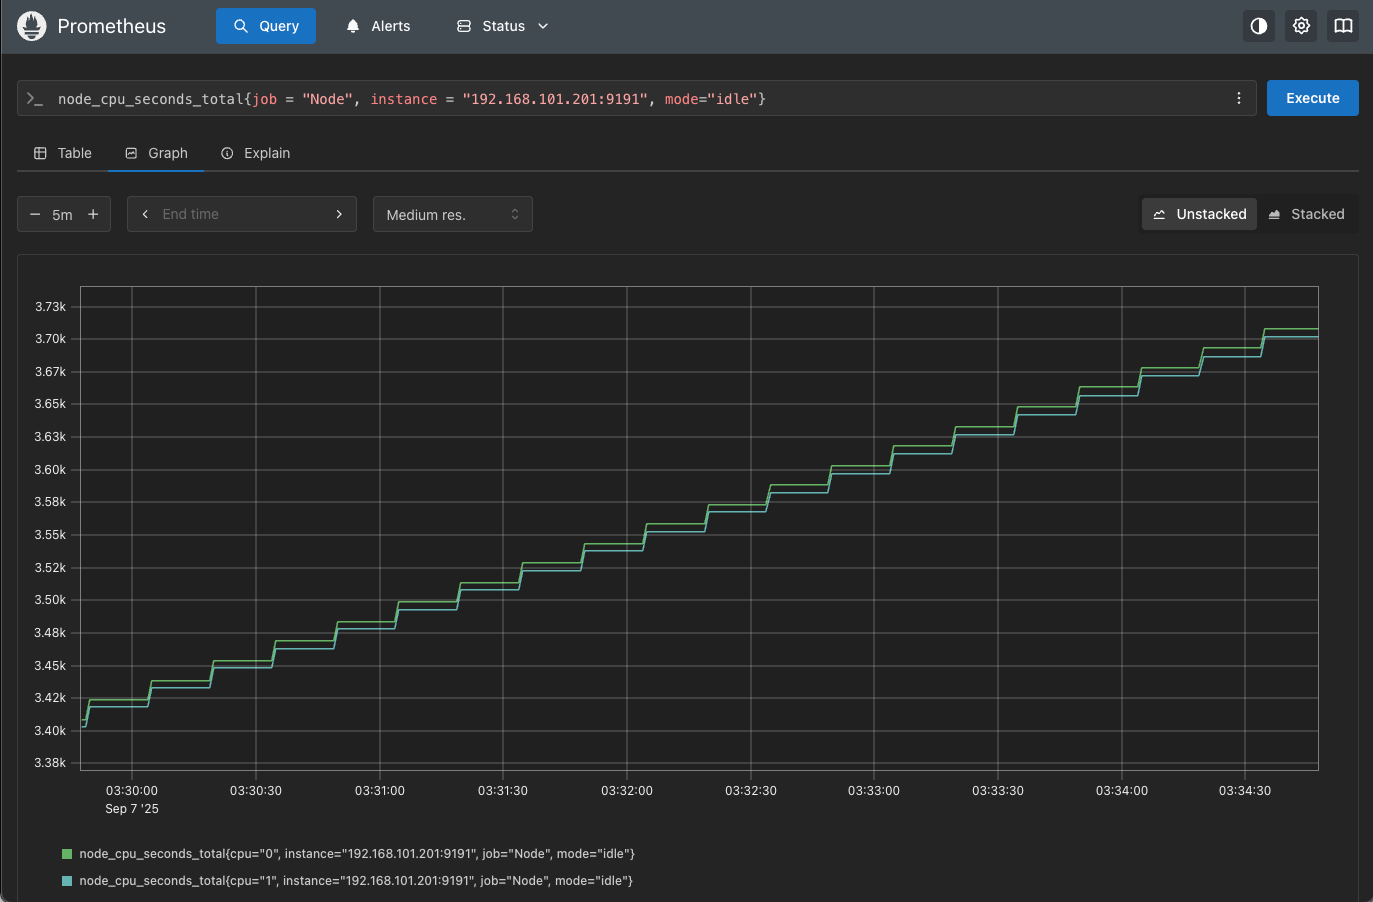Viewport: 1373px width, 902px height.
Task: Switch graph to Unstacked mode
Action: [1199, 214]
